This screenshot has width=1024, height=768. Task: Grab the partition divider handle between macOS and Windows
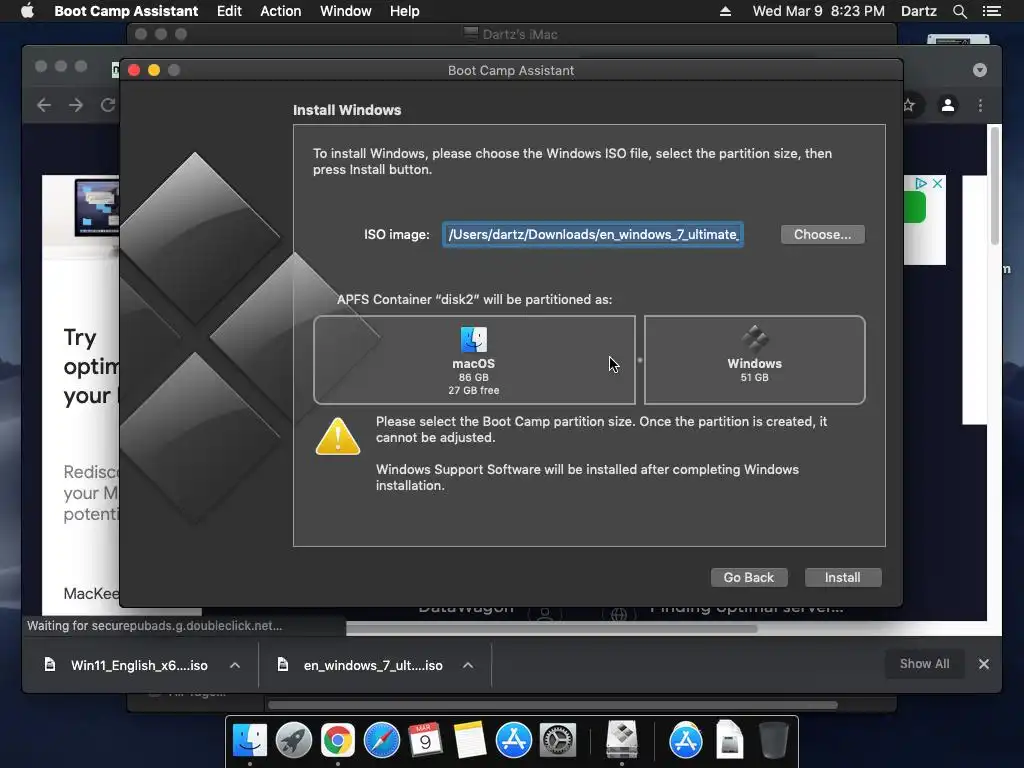tap(640, 360)
